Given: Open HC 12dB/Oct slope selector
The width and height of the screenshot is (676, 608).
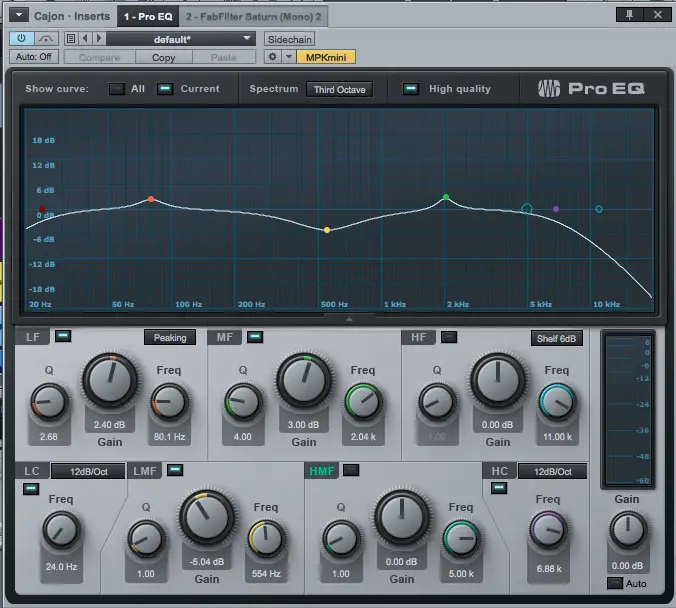Looking at the screenshot, I should [552, 471].
